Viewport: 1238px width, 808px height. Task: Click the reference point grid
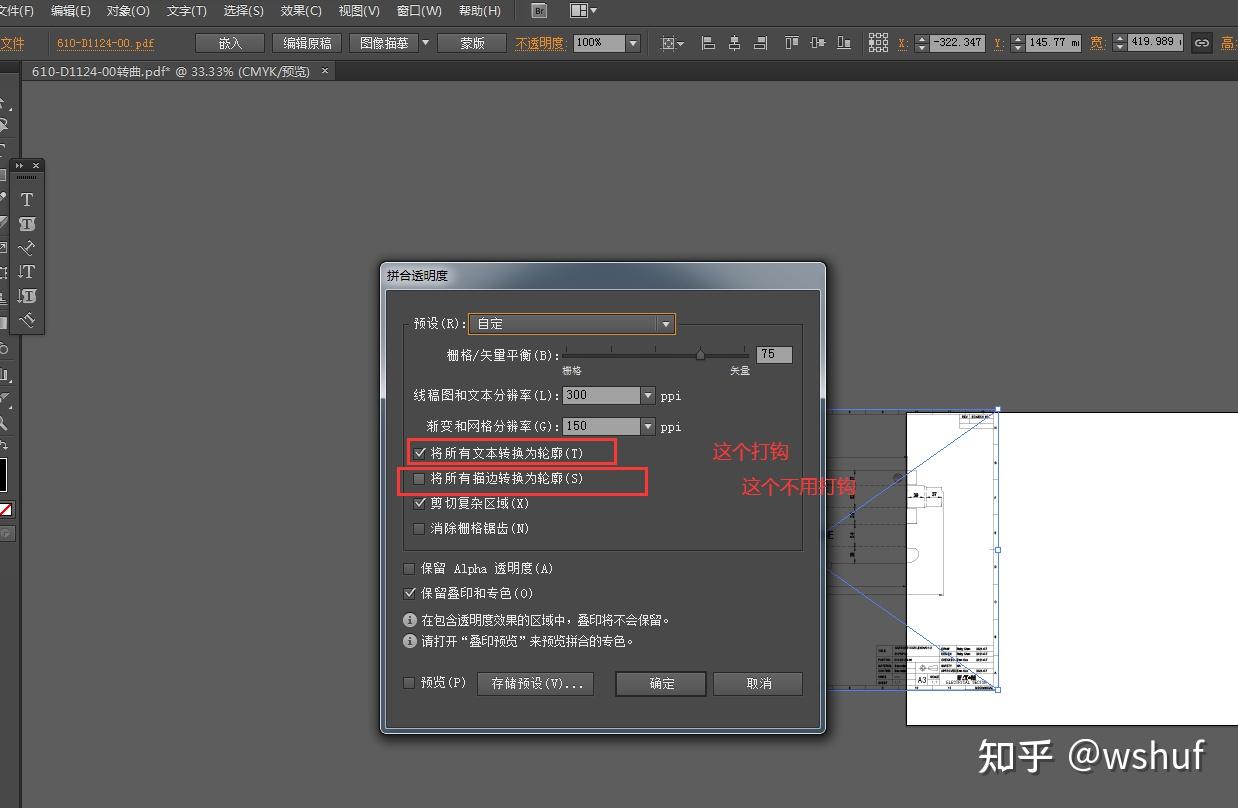pyautogui.click(x=878, y=43)
